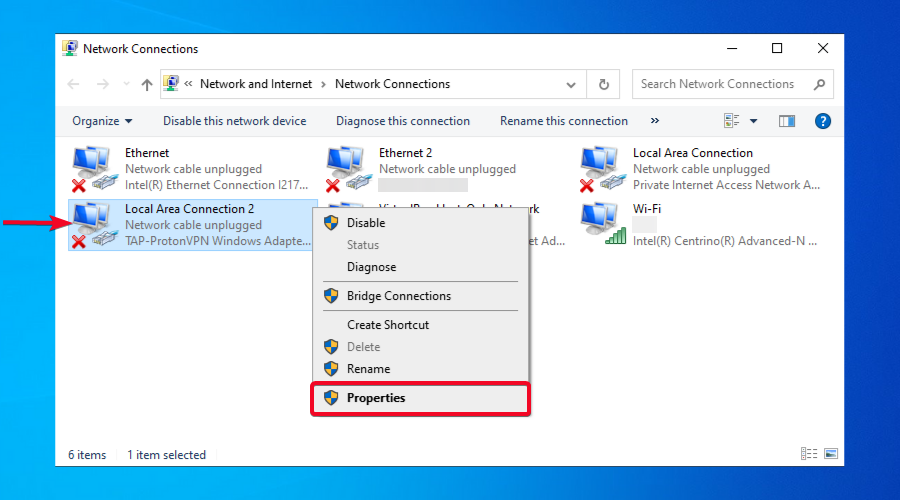
Task: Click Diagnose this connection
Action: pos(403,121)
